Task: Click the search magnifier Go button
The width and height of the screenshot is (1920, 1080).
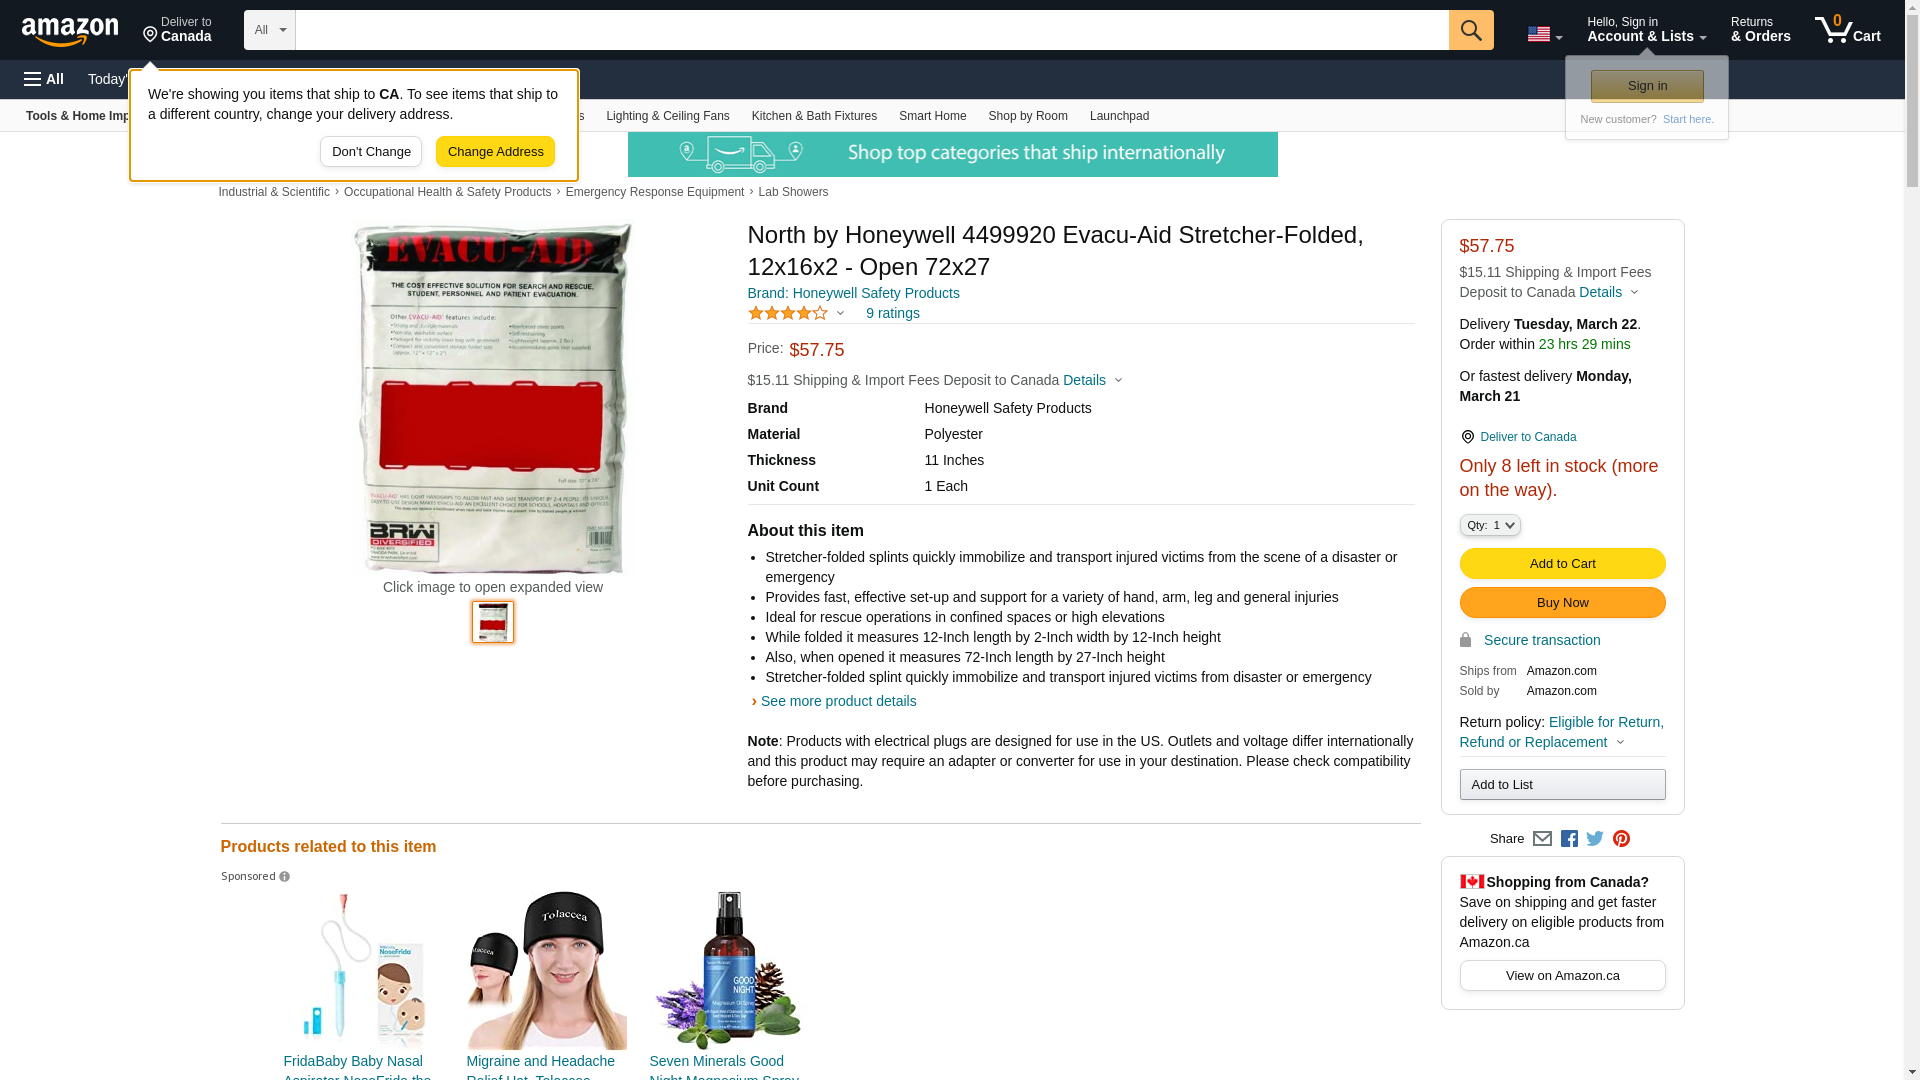Action: (x=1471, y=30)
